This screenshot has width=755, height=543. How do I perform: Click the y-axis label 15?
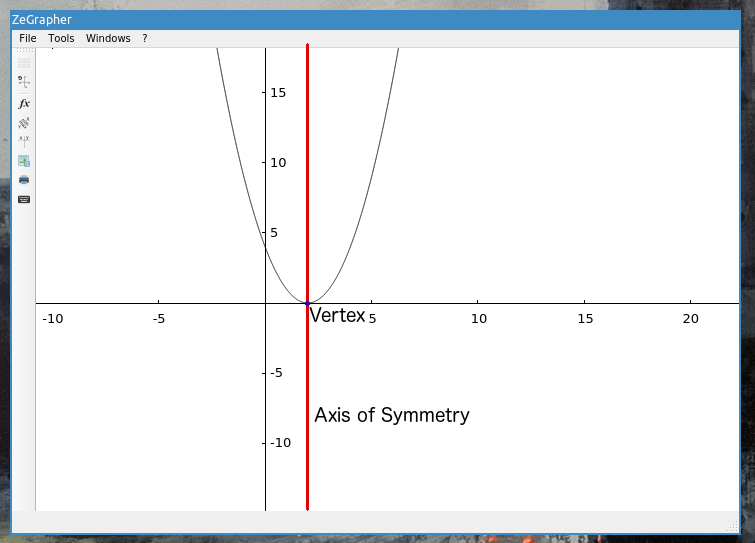click(x=278, y=92)
